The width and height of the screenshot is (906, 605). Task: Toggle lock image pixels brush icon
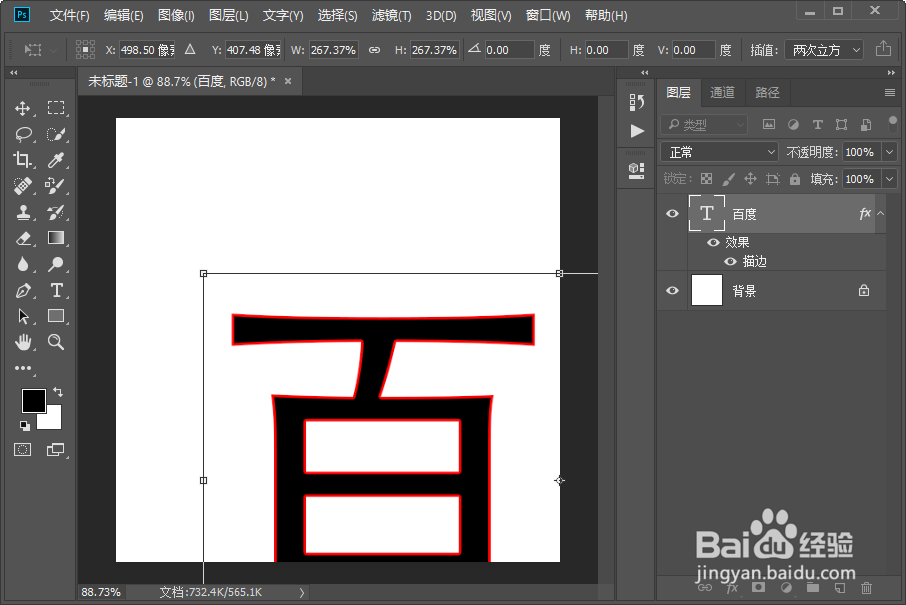coord(729,179)
